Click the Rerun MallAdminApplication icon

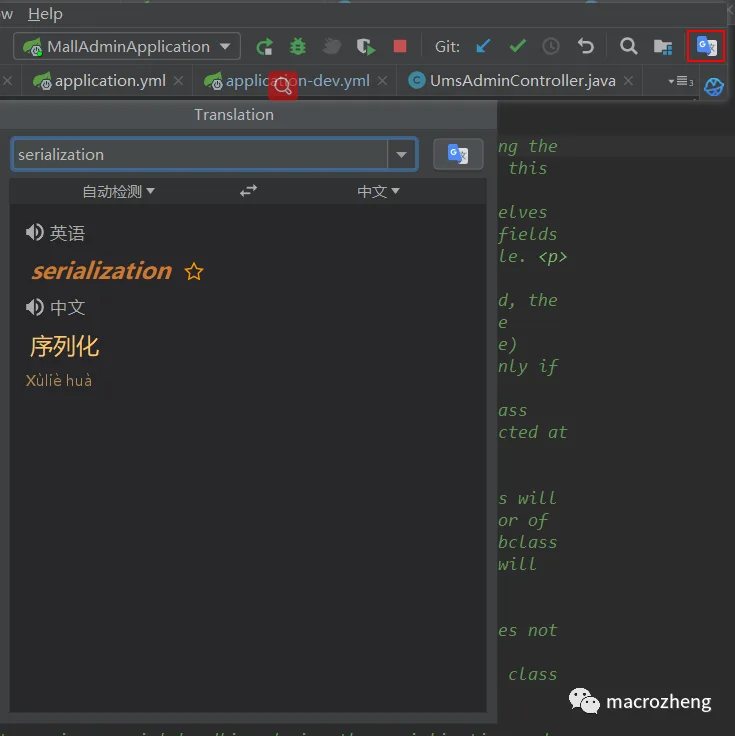pyautogui.click(x=265, y=46)
